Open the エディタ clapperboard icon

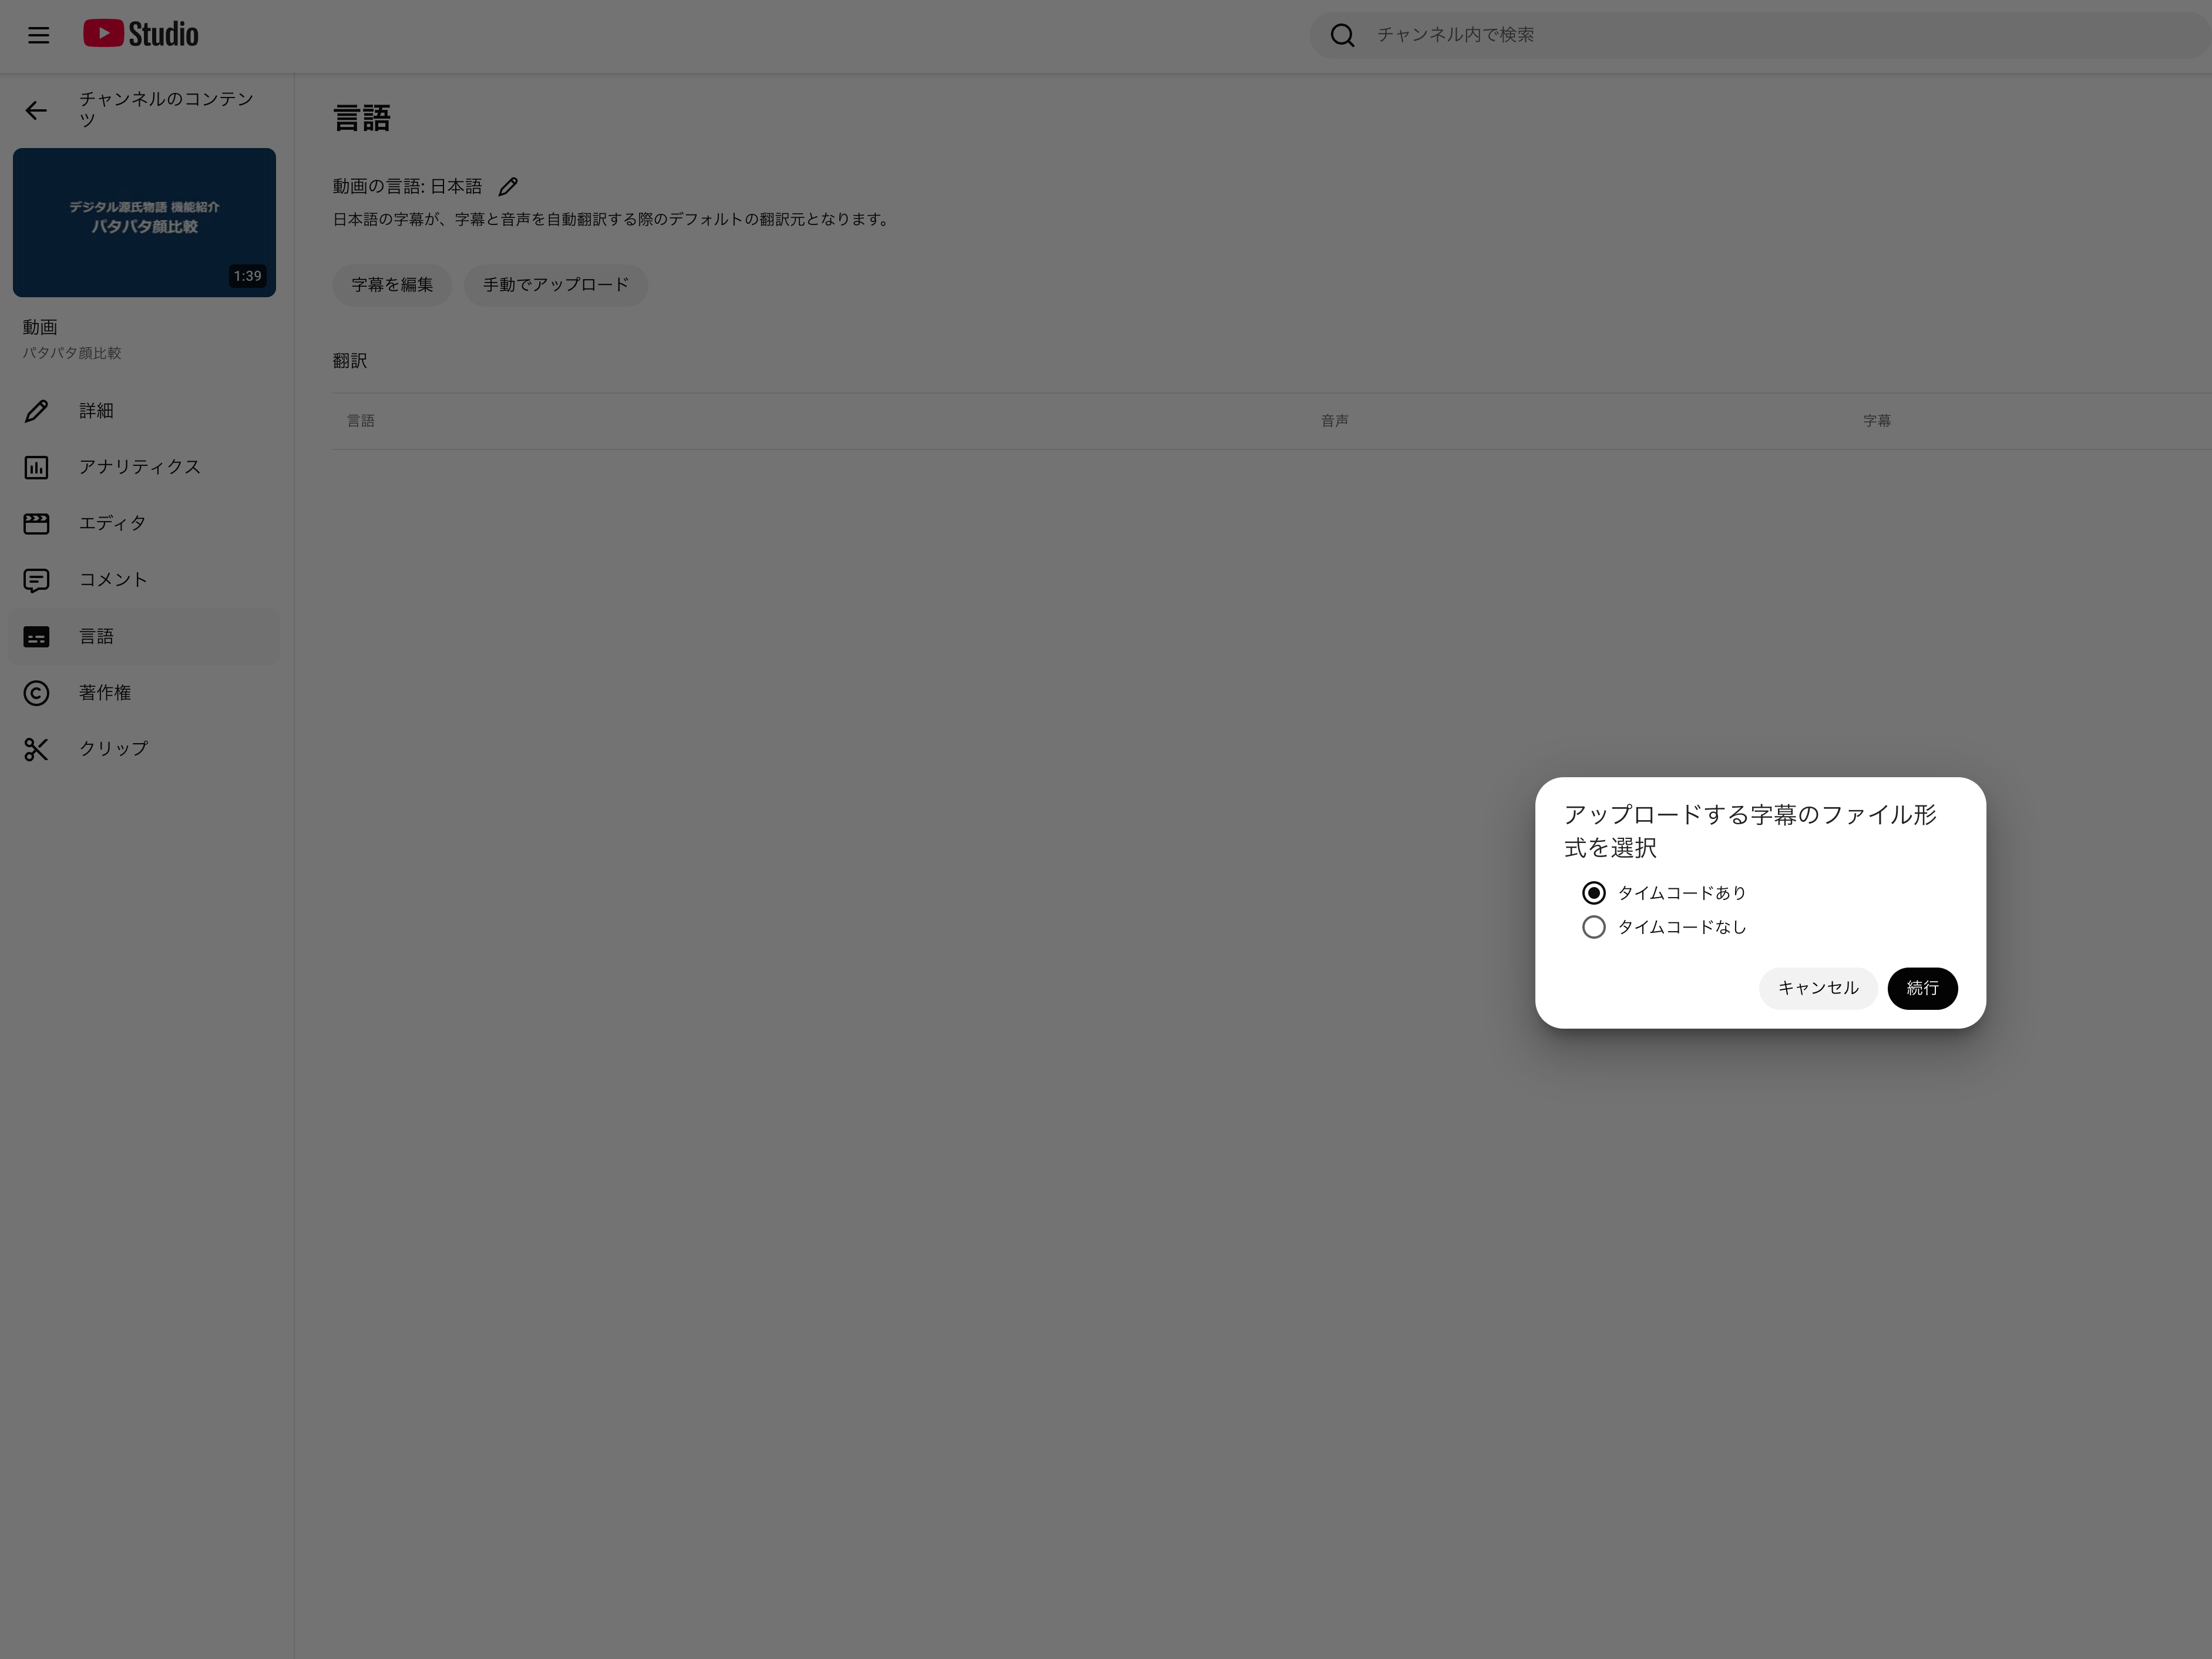(x=36, y=523)
